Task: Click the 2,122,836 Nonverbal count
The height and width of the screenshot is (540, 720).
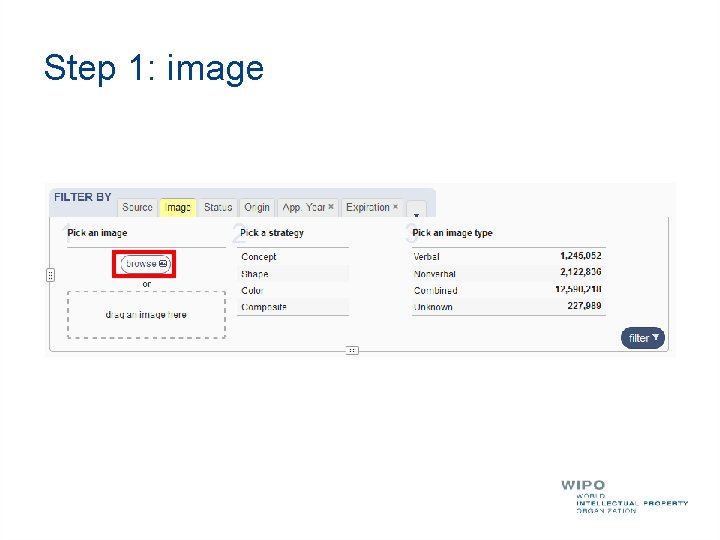Action: pyautogui.click(x=580, y=272)
